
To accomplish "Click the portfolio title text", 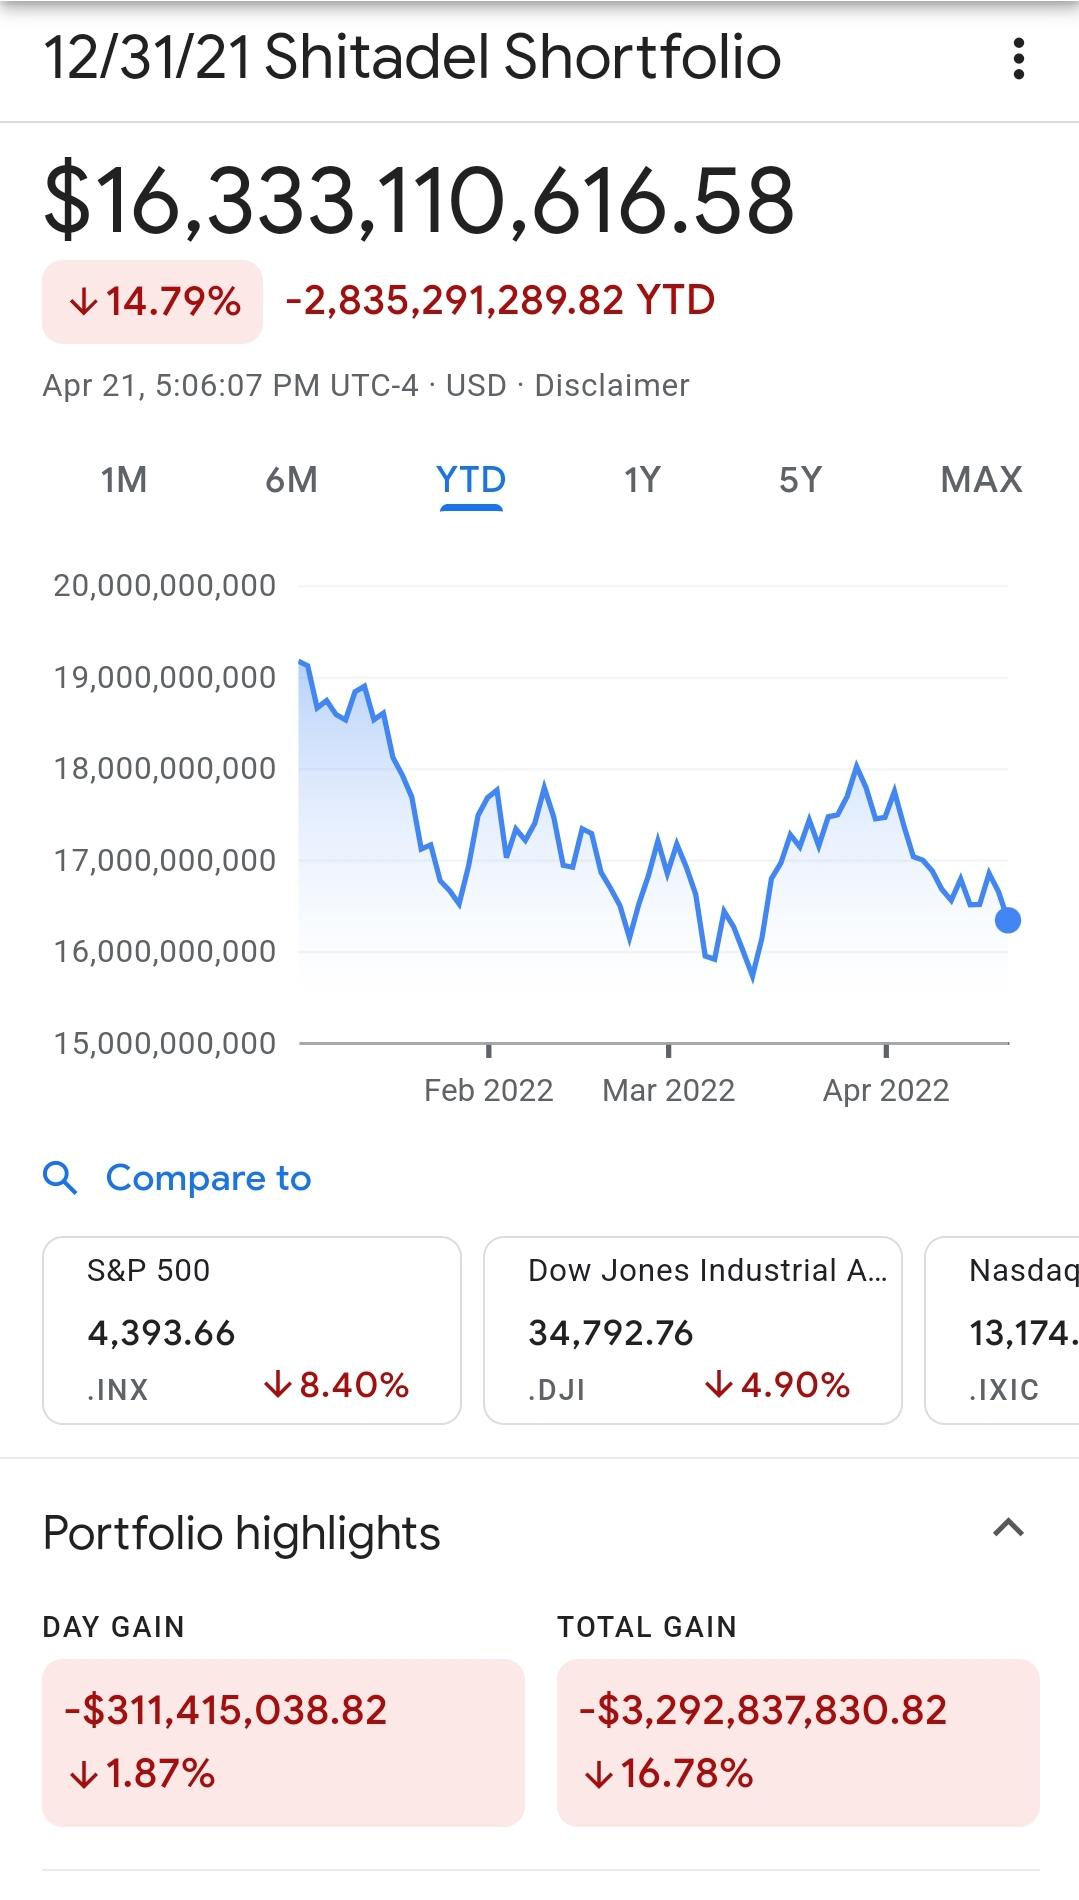I will (412, 57).
